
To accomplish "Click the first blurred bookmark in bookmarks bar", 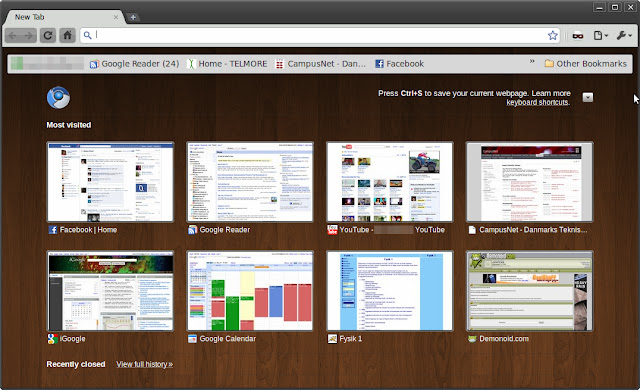I will click(47, 64).
